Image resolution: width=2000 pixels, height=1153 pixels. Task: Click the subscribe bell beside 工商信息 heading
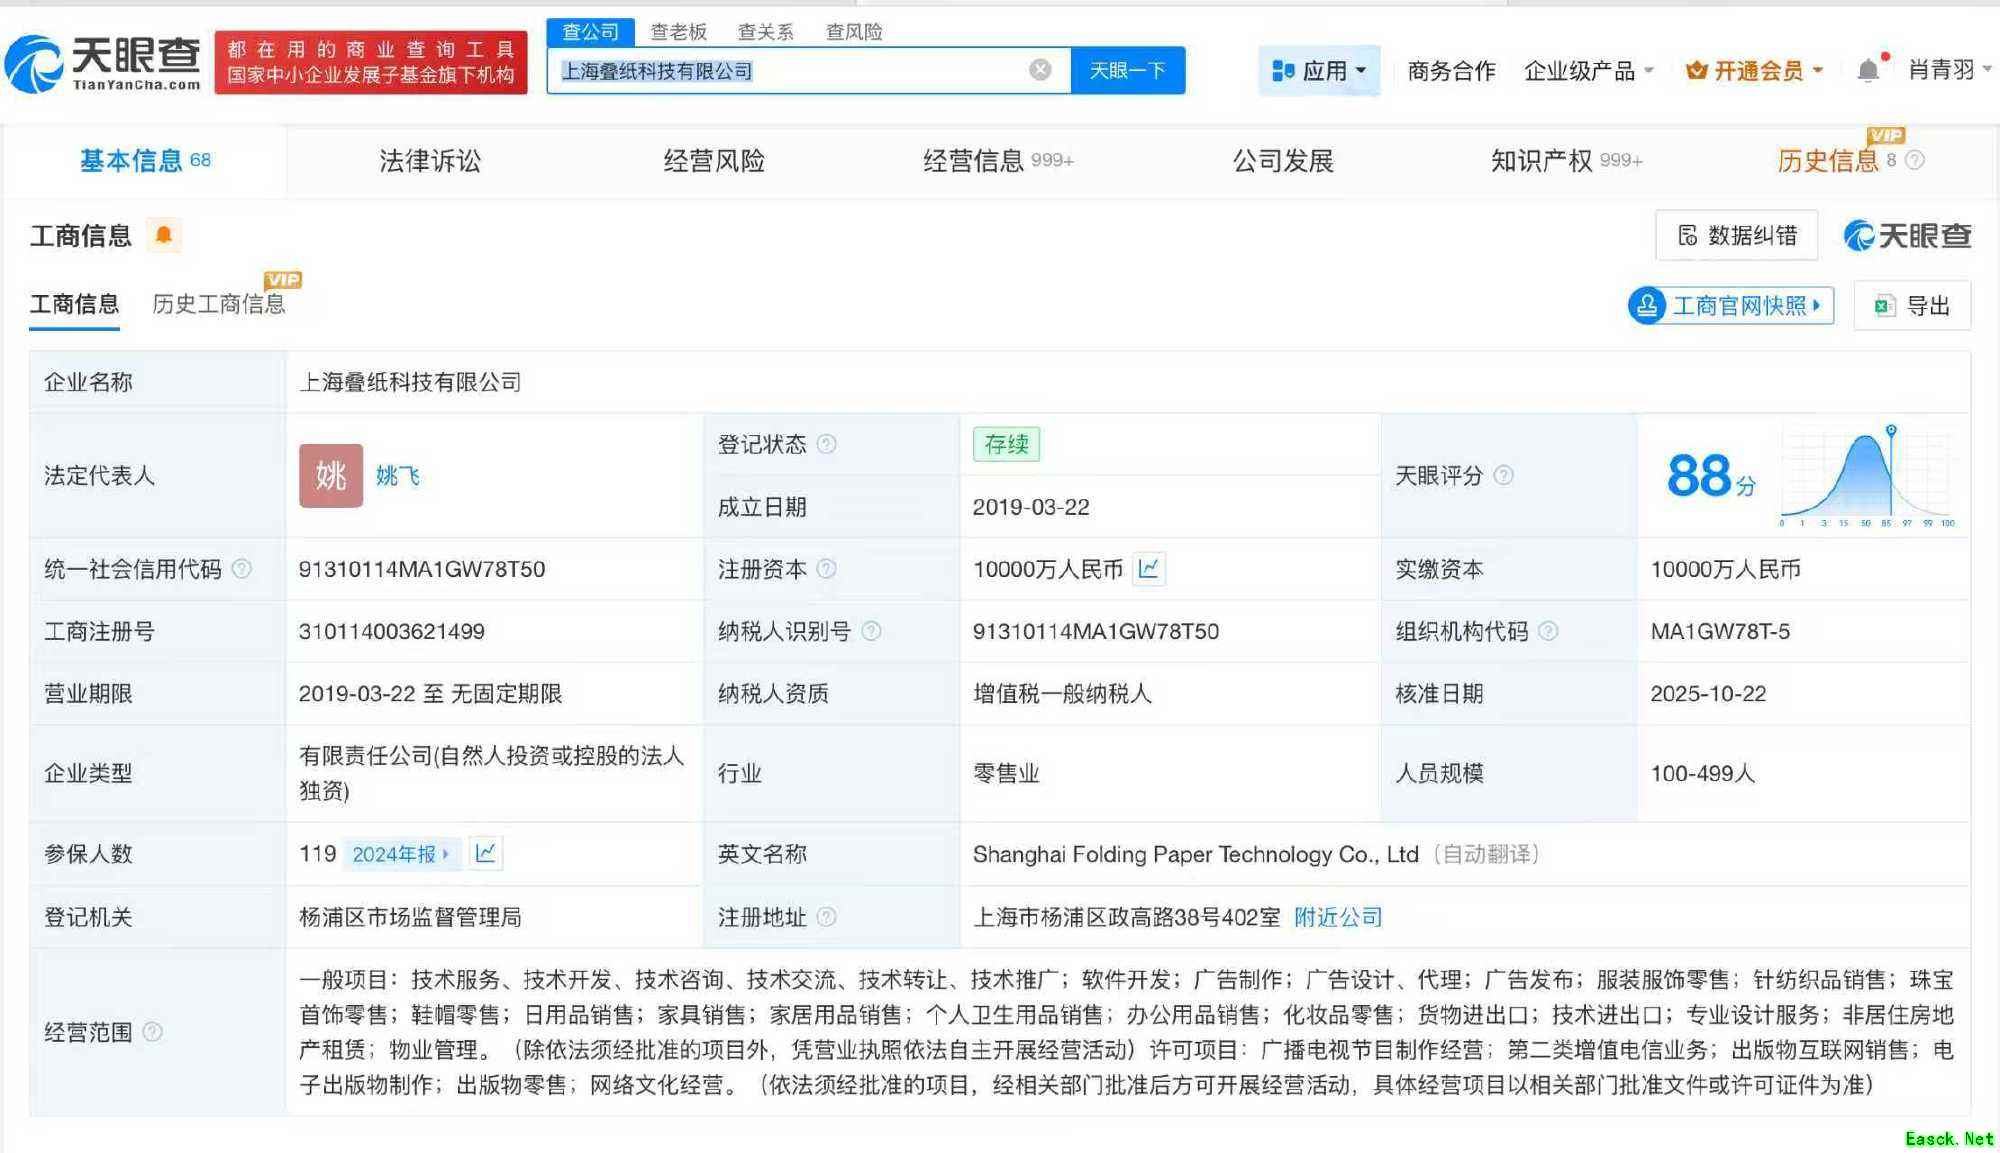point(163,235)
